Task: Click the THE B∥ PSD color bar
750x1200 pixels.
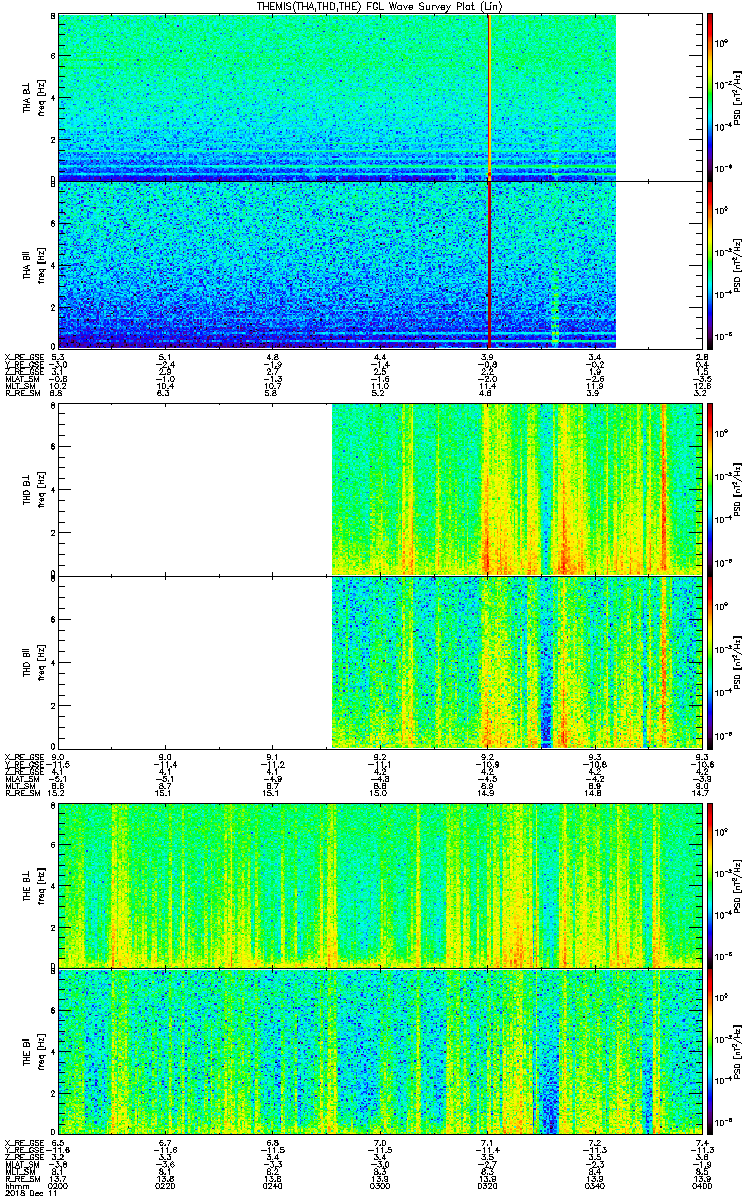Action: coord(710,1053)
